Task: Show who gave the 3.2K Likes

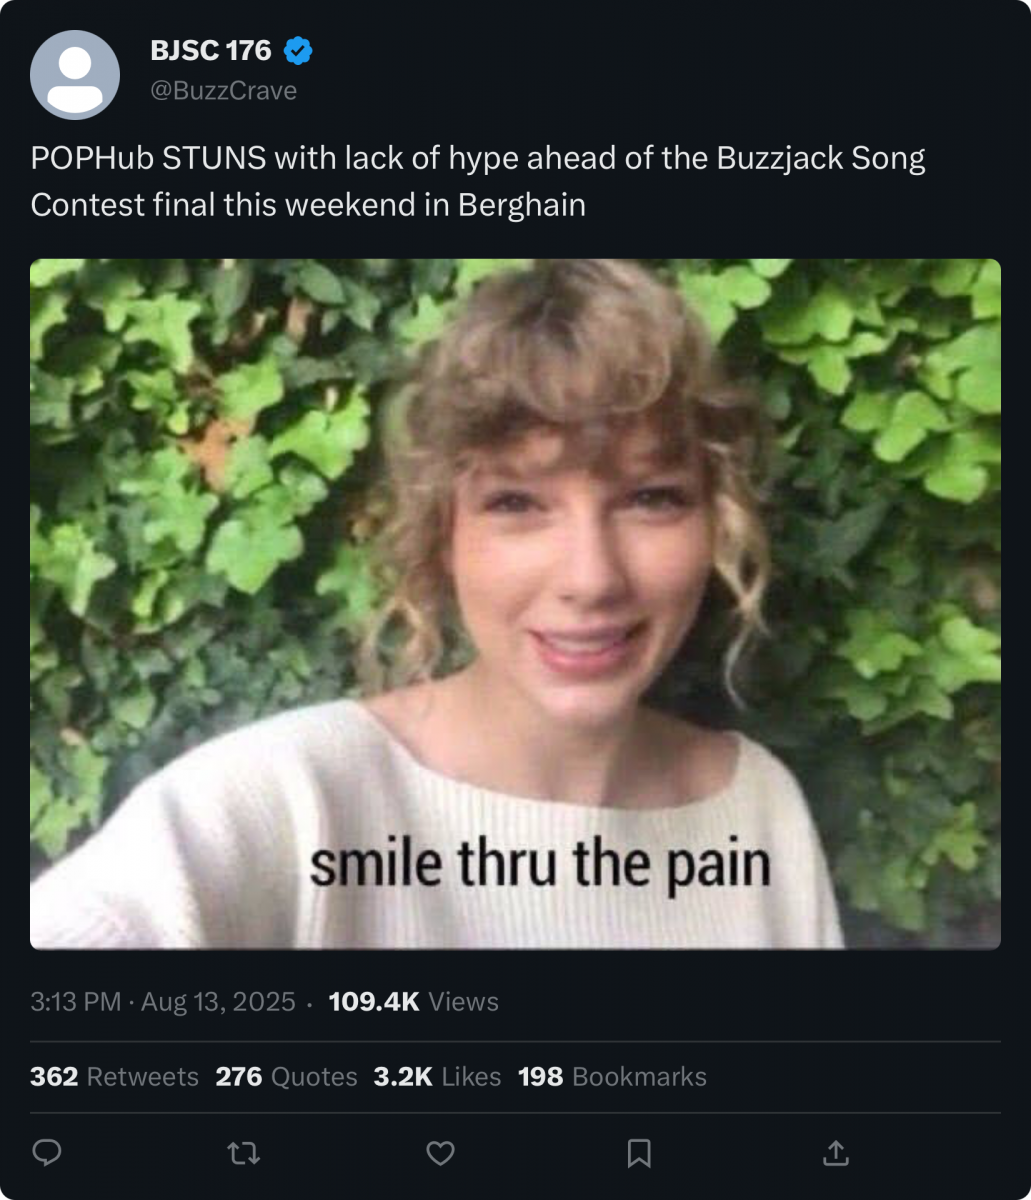Action: coord(437,1077)
